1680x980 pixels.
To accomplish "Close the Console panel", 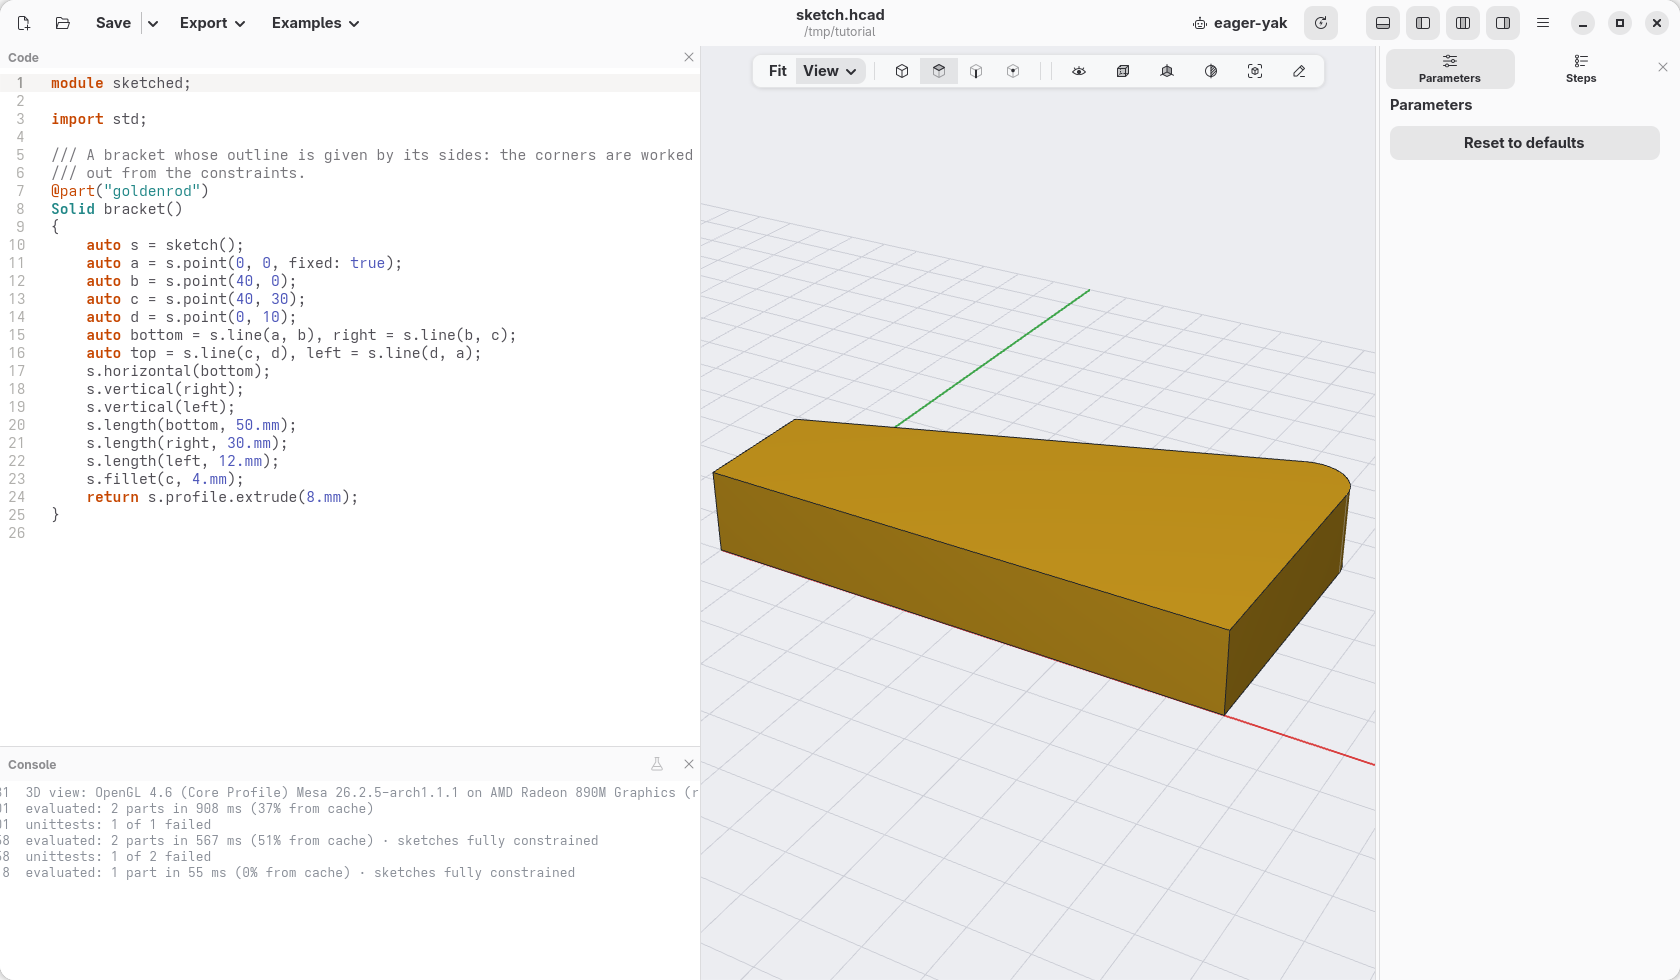I will click(x=689, y=764).
